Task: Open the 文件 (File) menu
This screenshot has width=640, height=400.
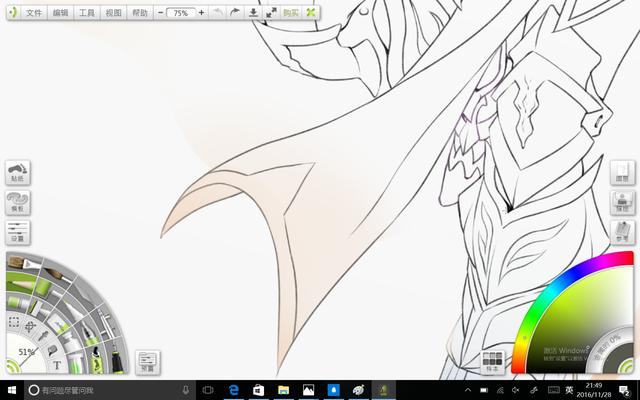Action: [35, 13]
